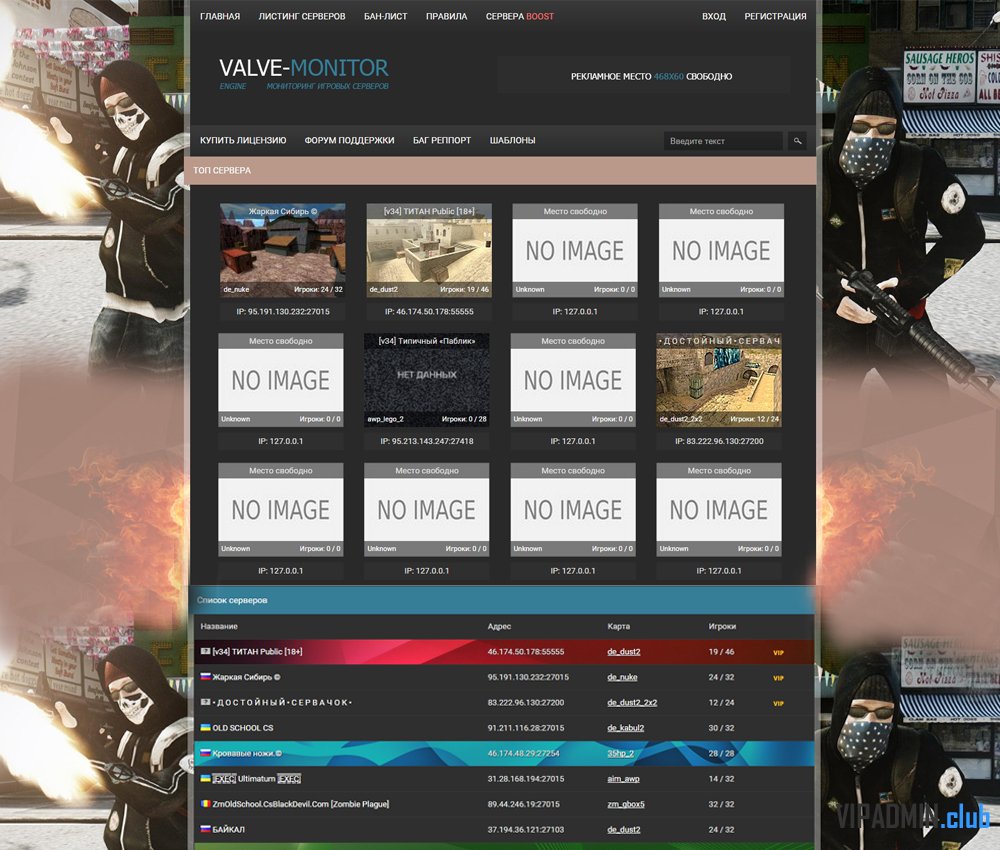Go to the ГЛАВНАЯ page
Viewport: 1000px width, 850px height.
click(x=220, y=17)
